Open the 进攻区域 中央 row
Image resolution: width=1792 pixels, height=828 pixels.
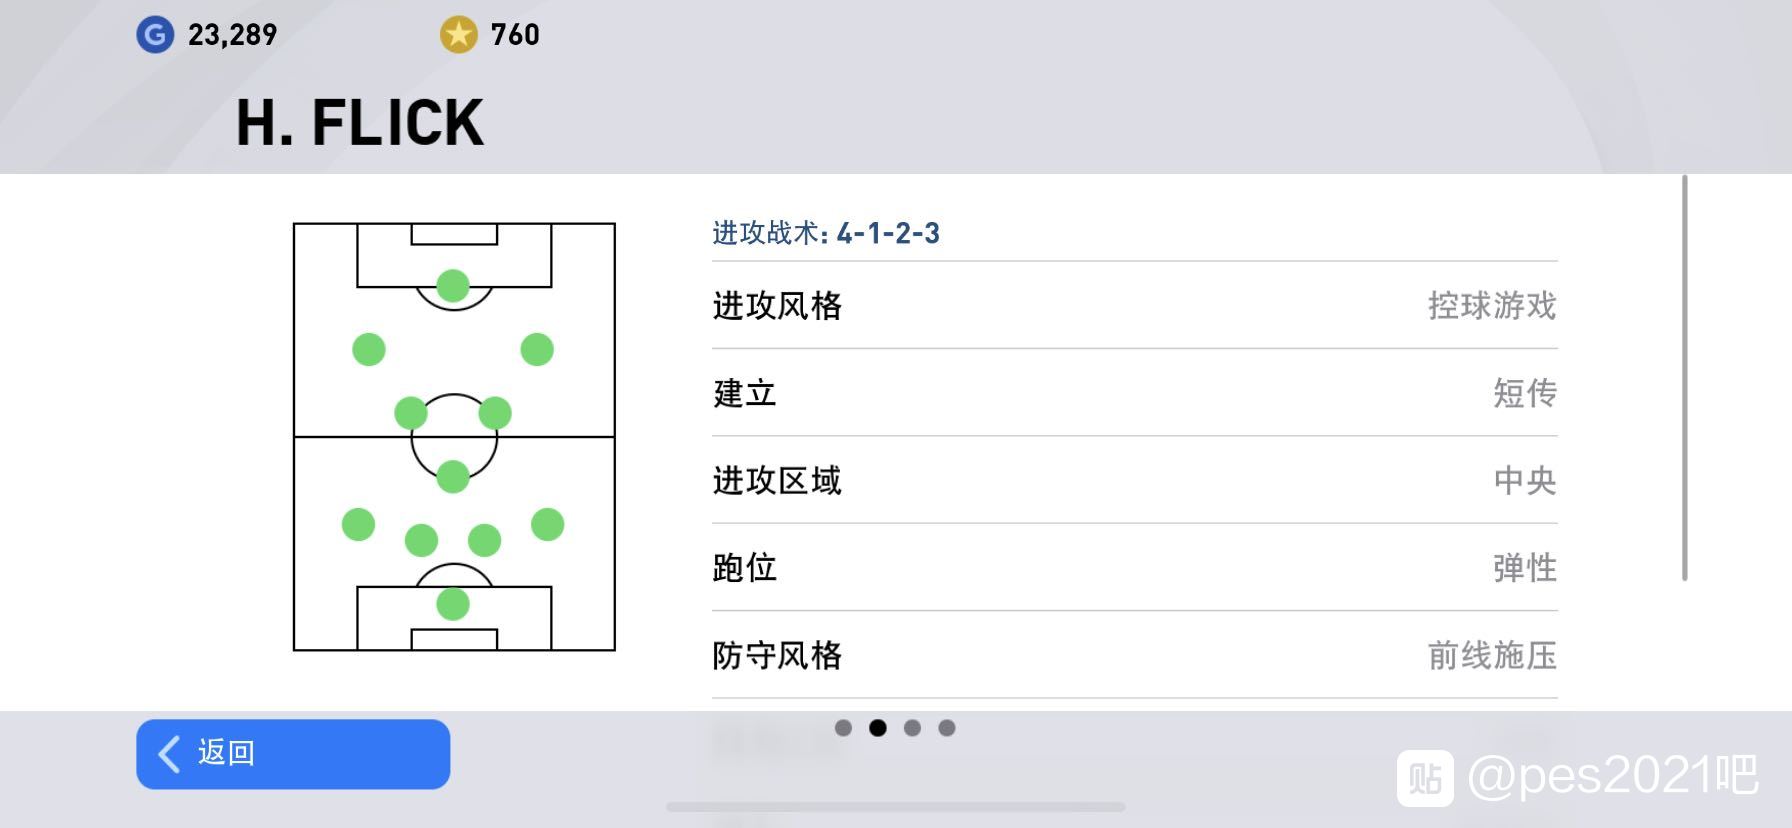tap(1135, 480)
